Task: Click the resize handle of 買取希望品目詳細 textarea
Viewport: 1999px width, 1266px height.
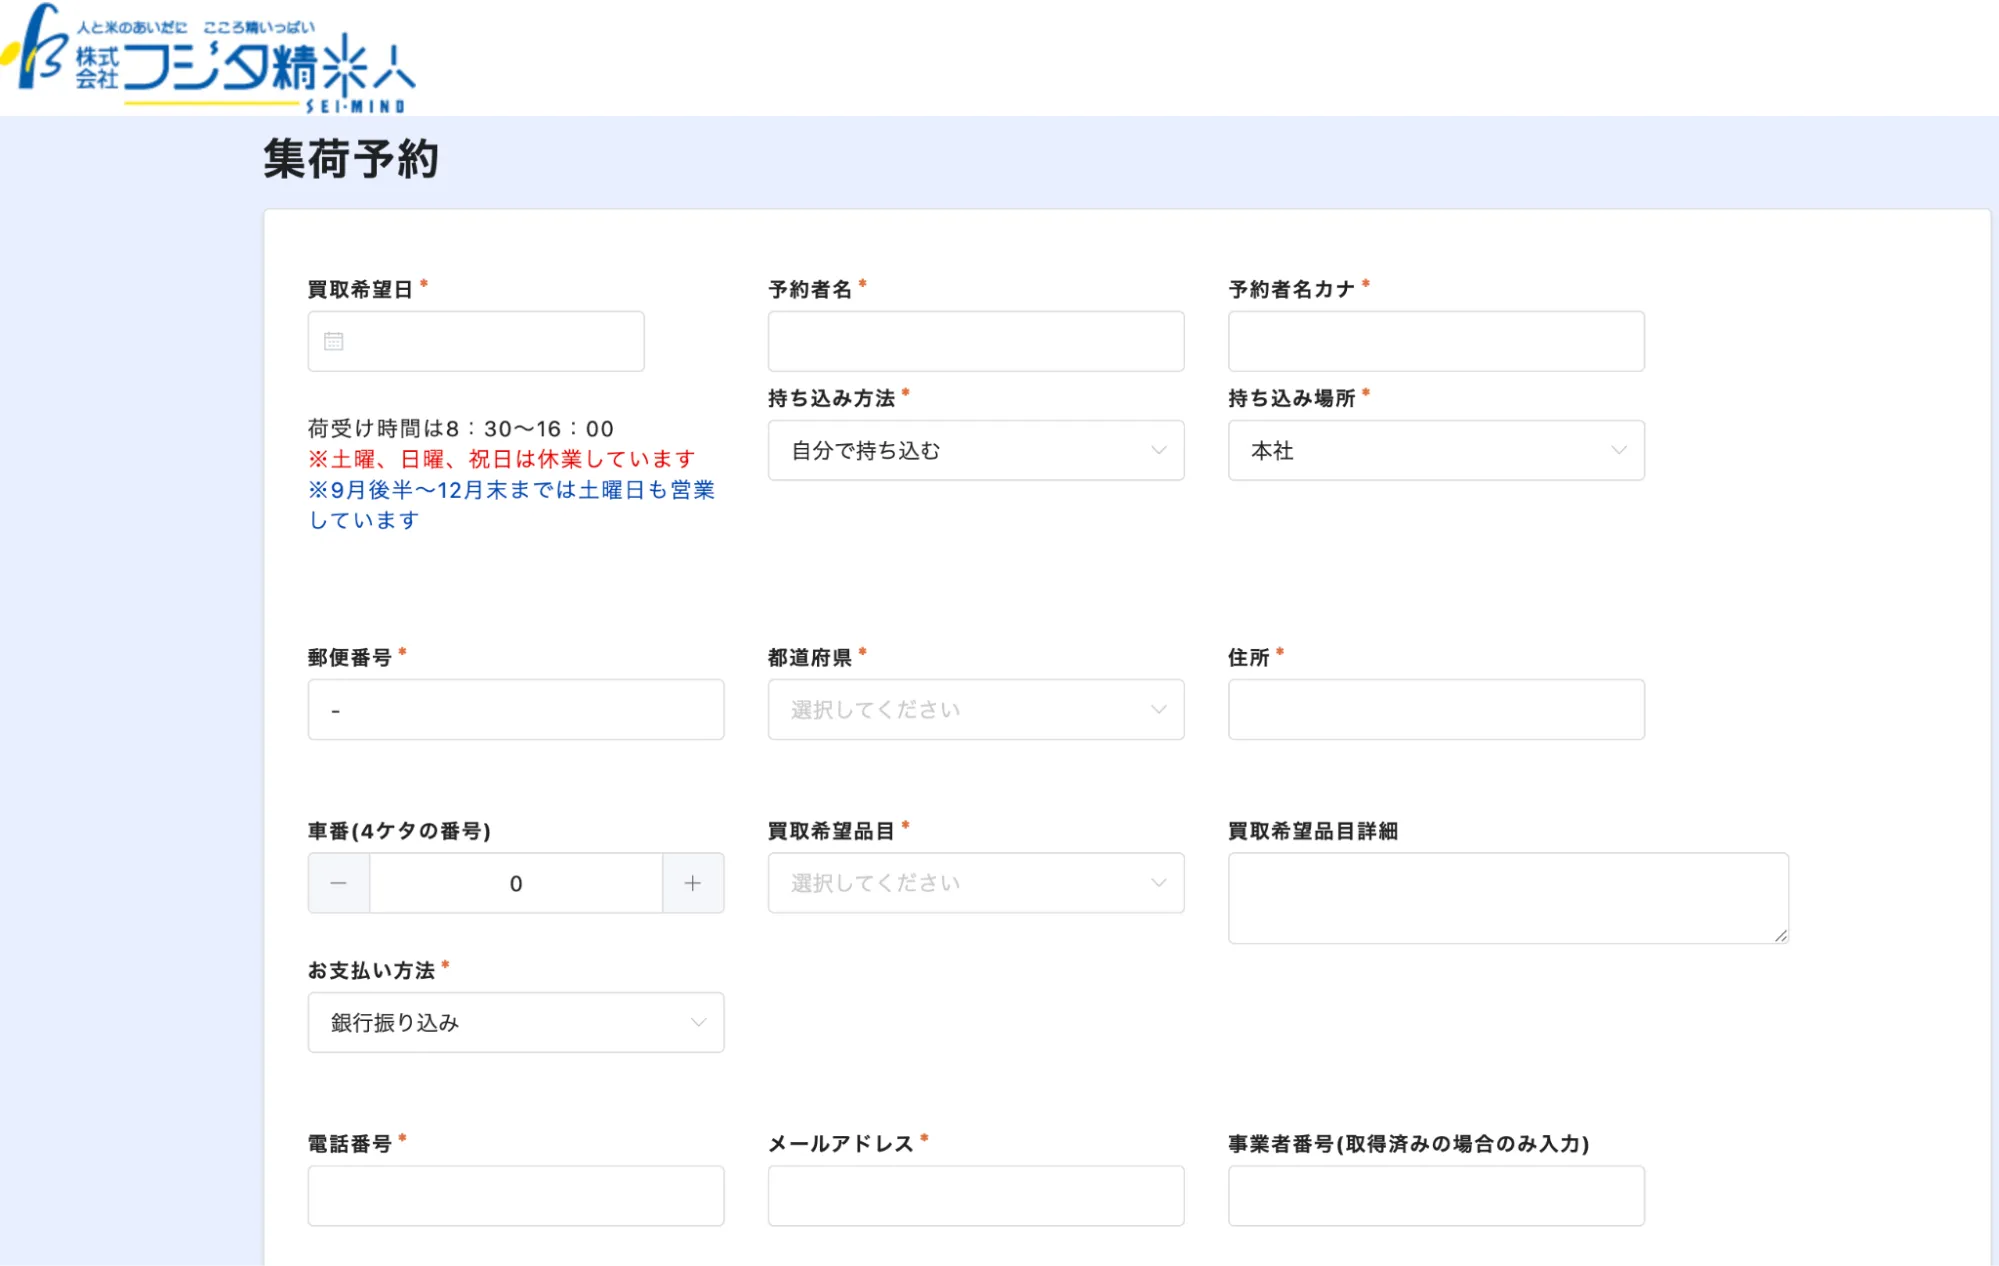Action: click(x=1781, y=936)
